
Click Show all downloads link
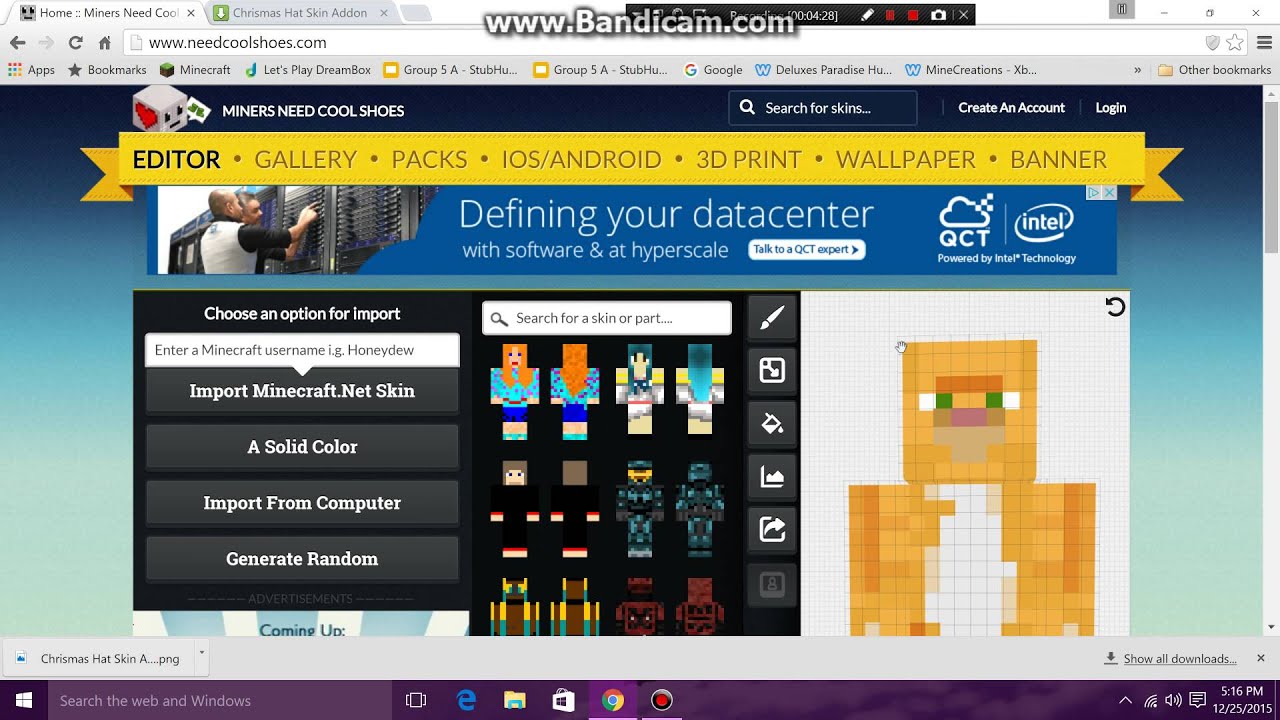click(x=1180, y=659)
